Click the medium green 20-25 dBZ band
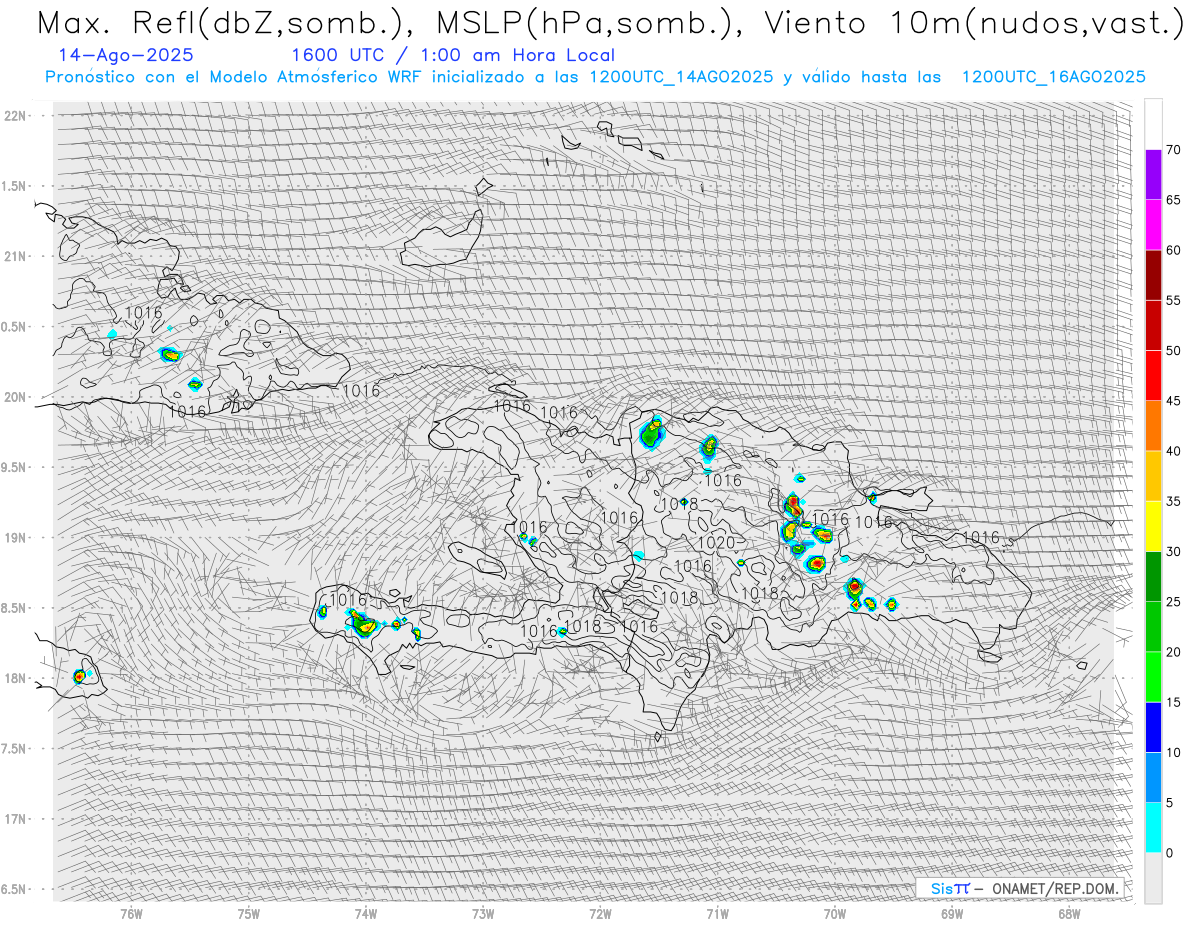Viewport: 1200px width, 927px height. pos(1153,627)
